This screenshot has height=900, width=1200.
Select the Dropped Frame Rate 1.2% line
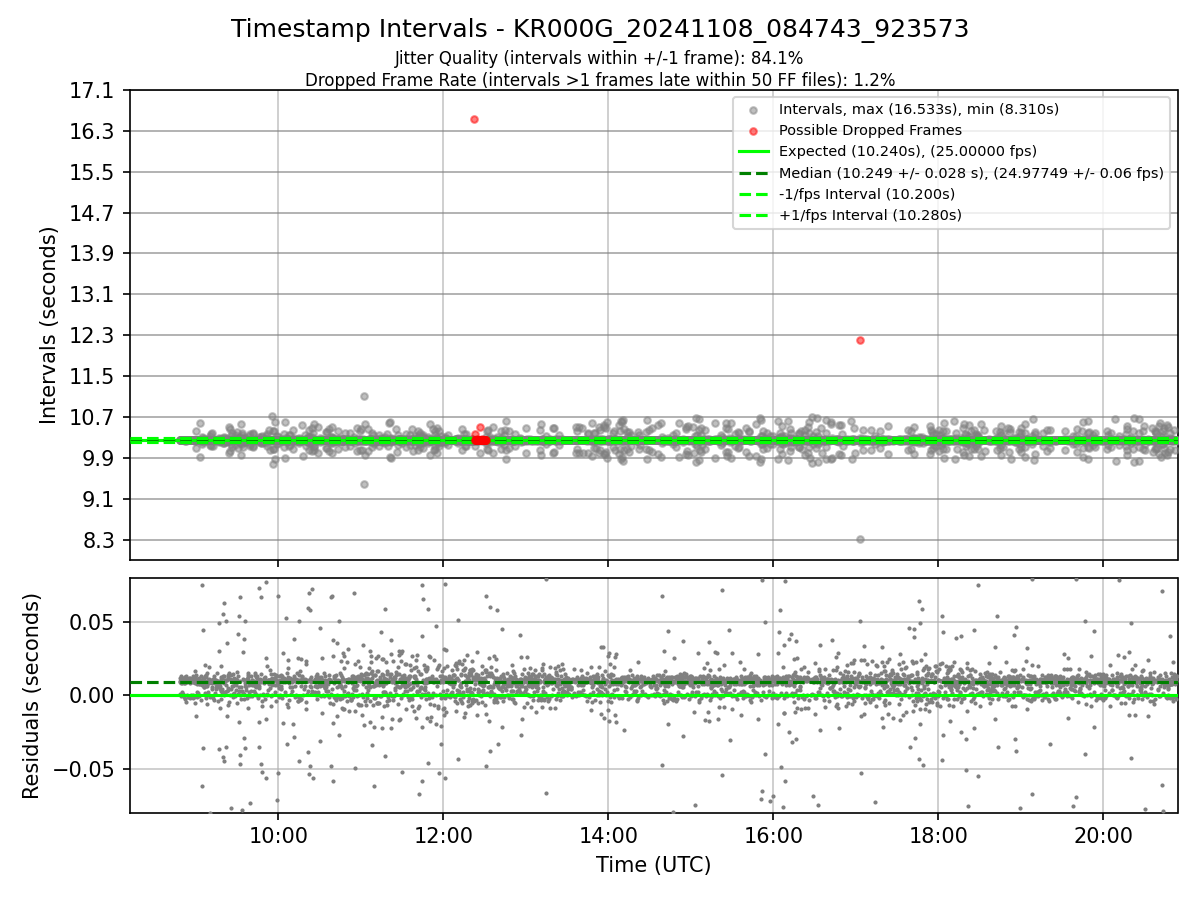[600, 80]
